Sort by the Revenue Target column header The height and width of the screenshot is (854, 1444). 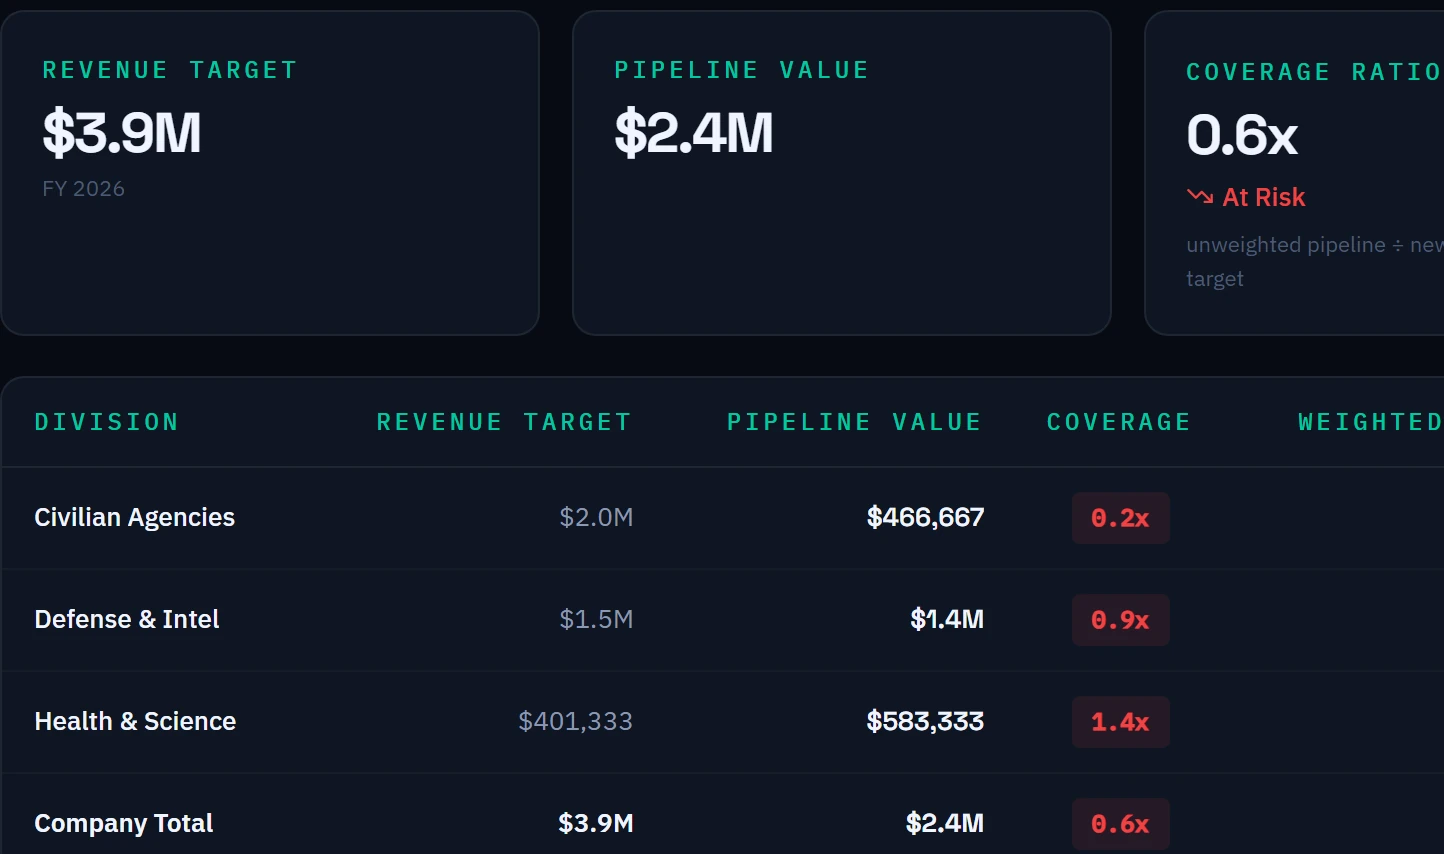click(504, 422)
